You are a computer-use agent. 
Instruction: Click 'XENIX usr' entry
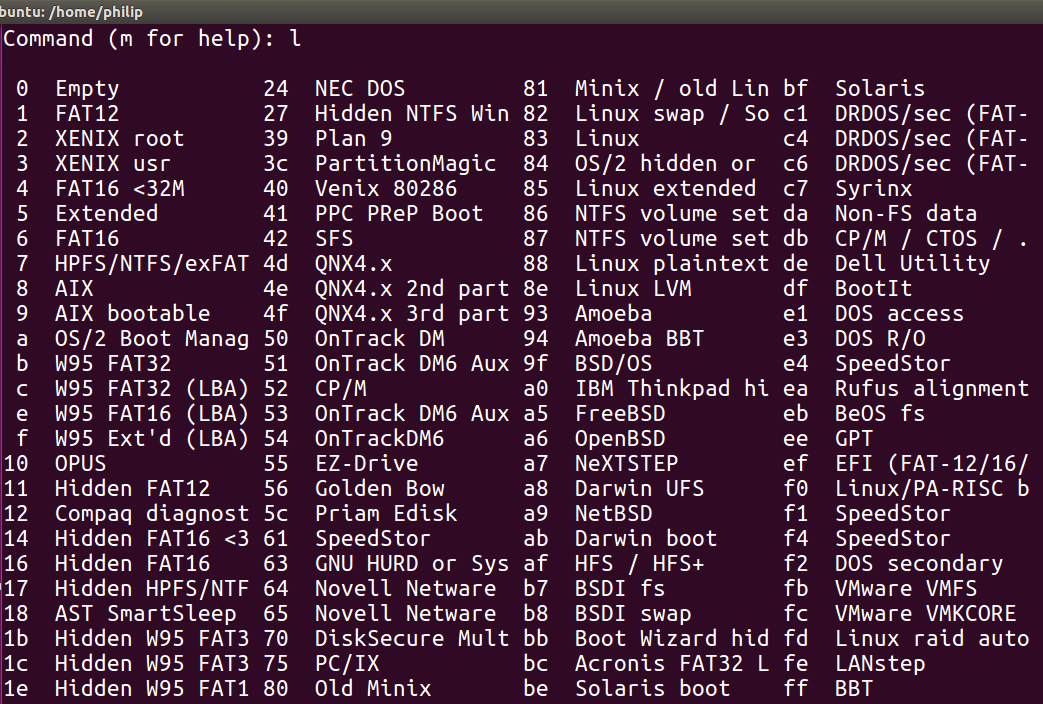pyautogui.click(x=113, y=164)
